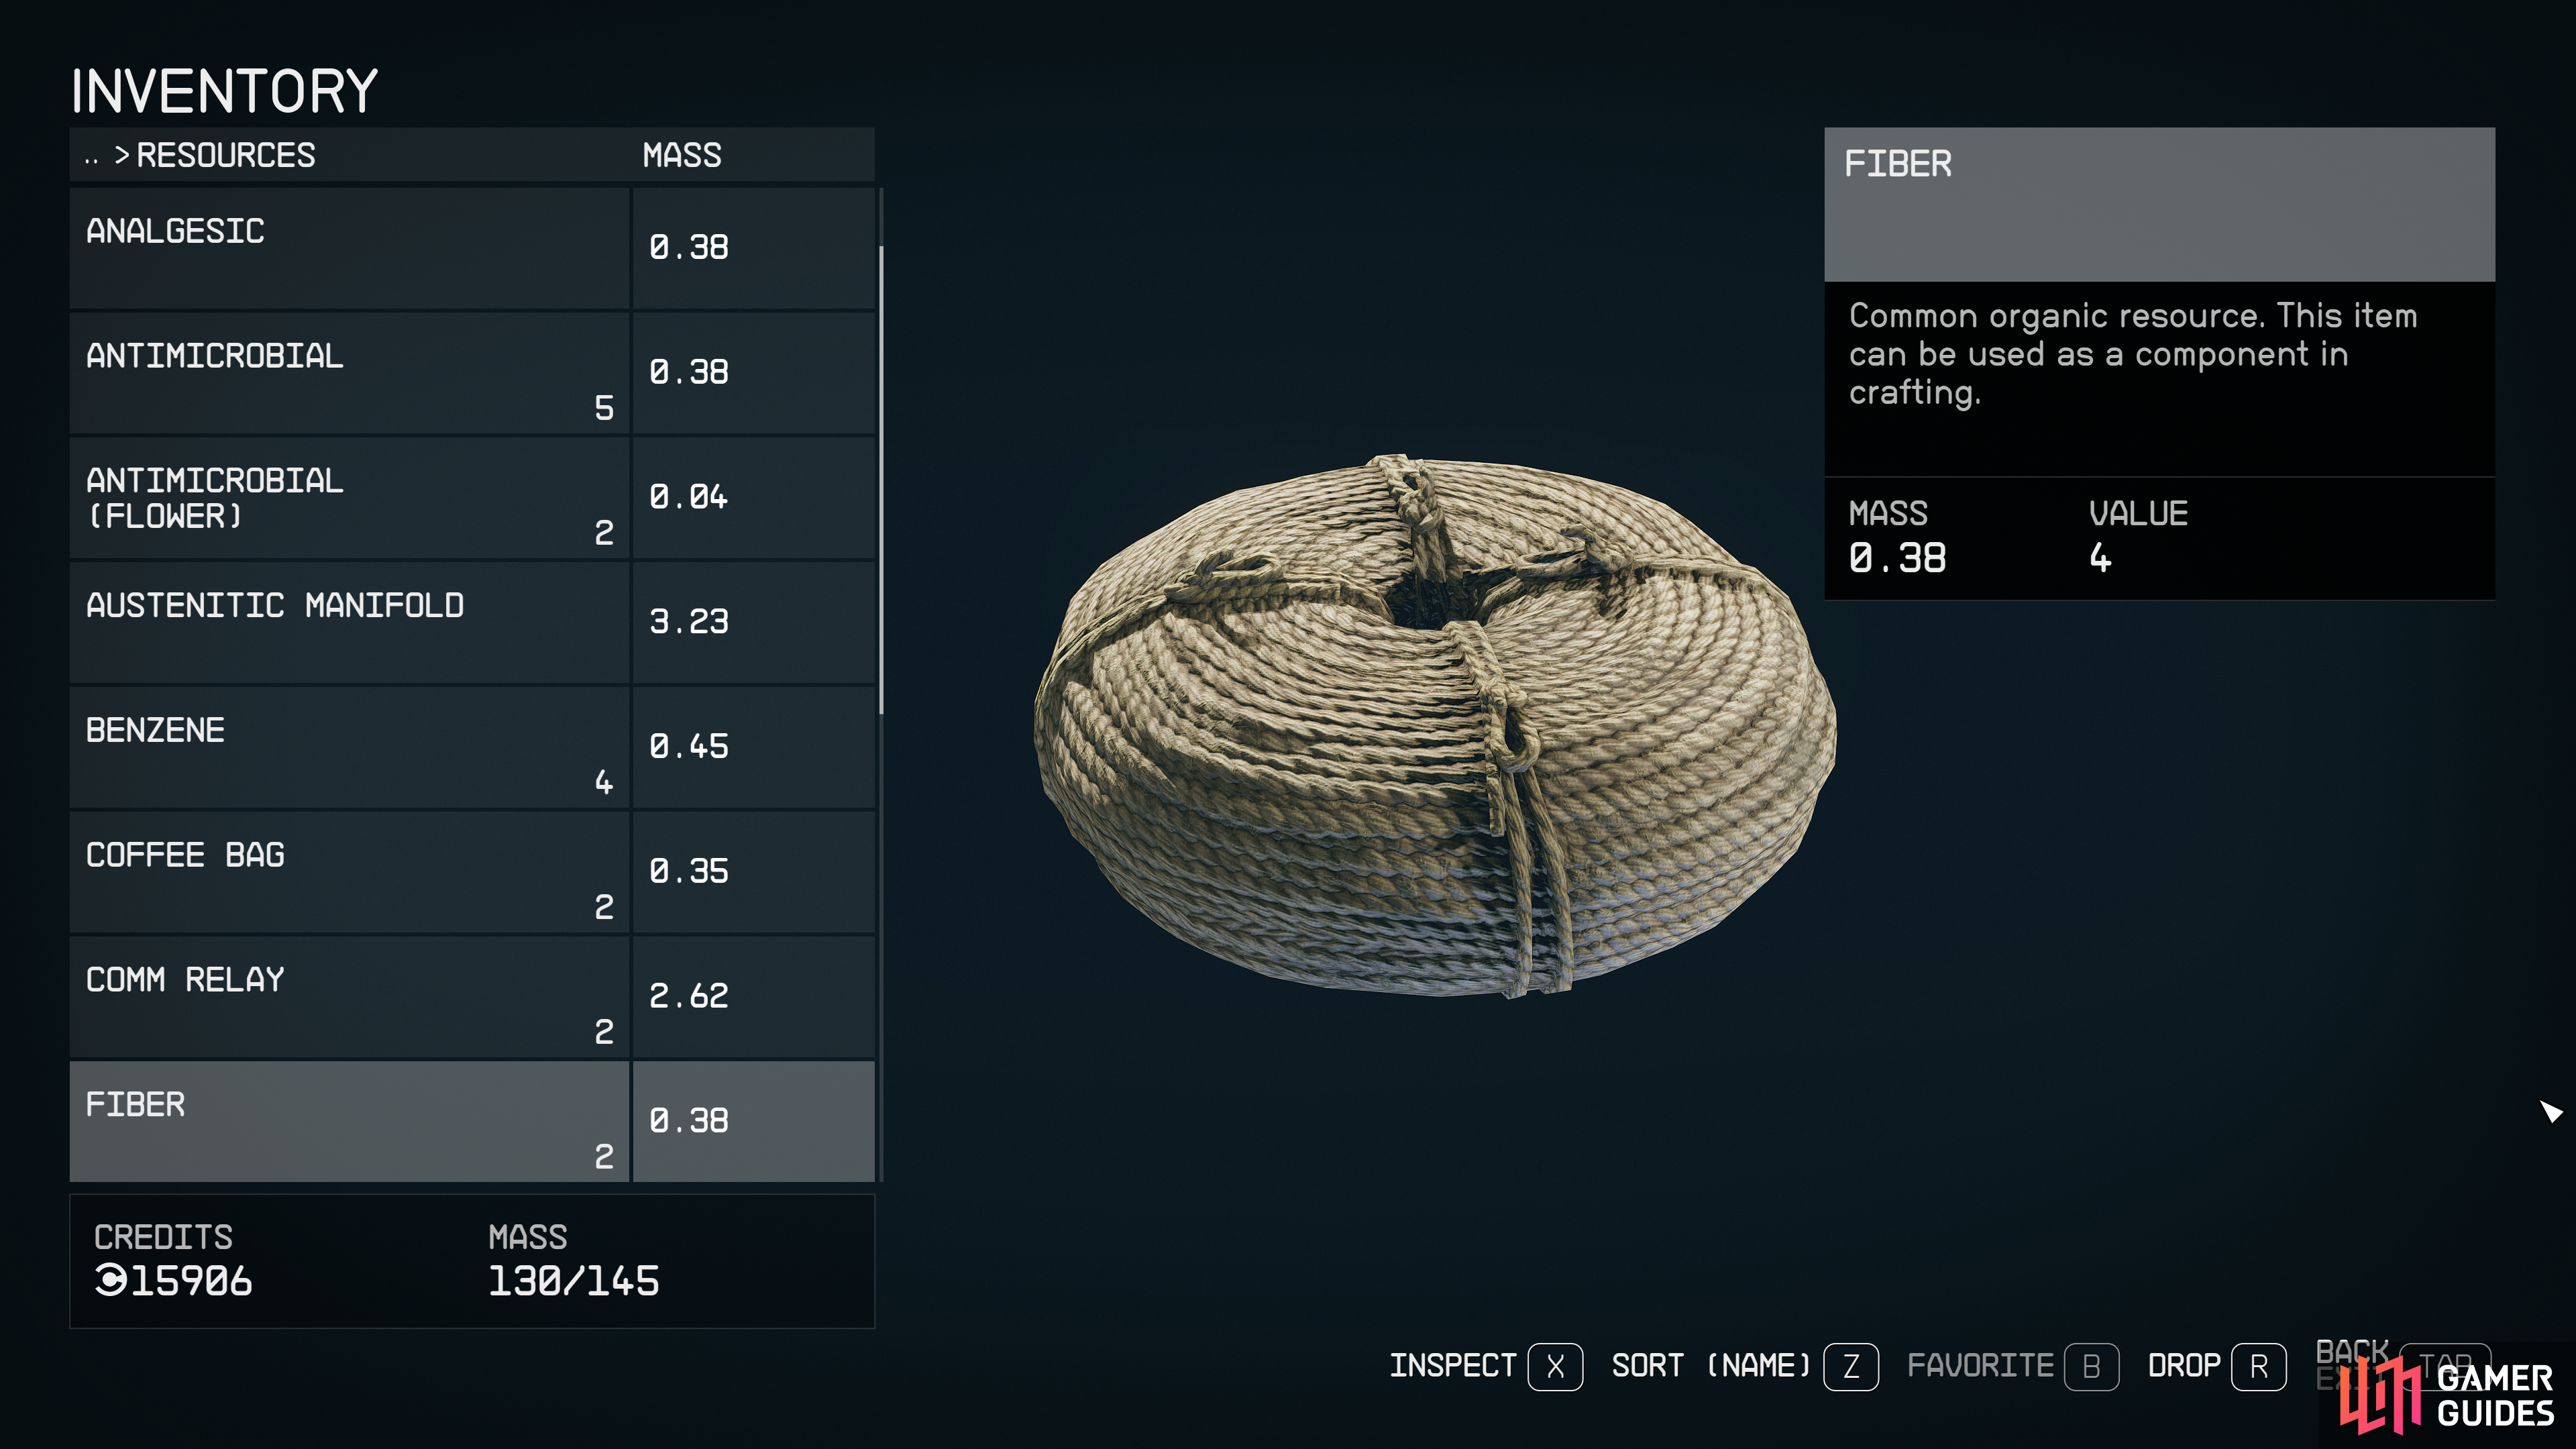Click the B key icon for Favorite

click(2091, 1366)
